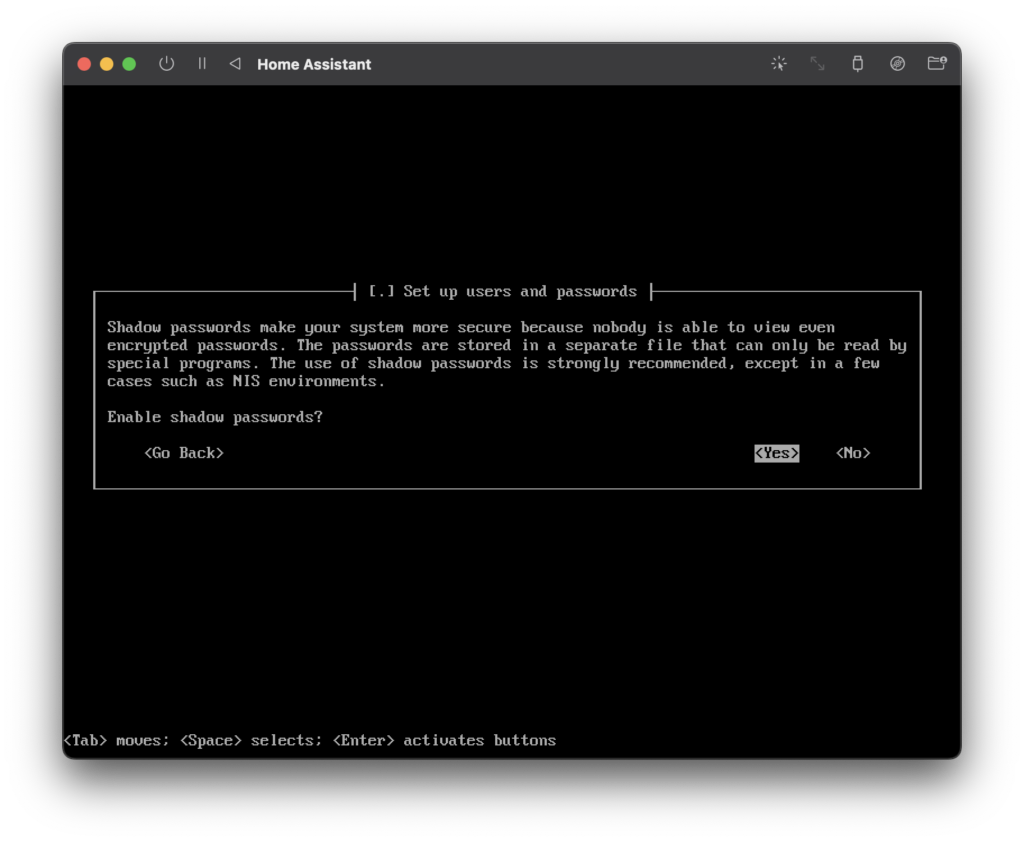Open the shared folder icon

click(937, 63)
